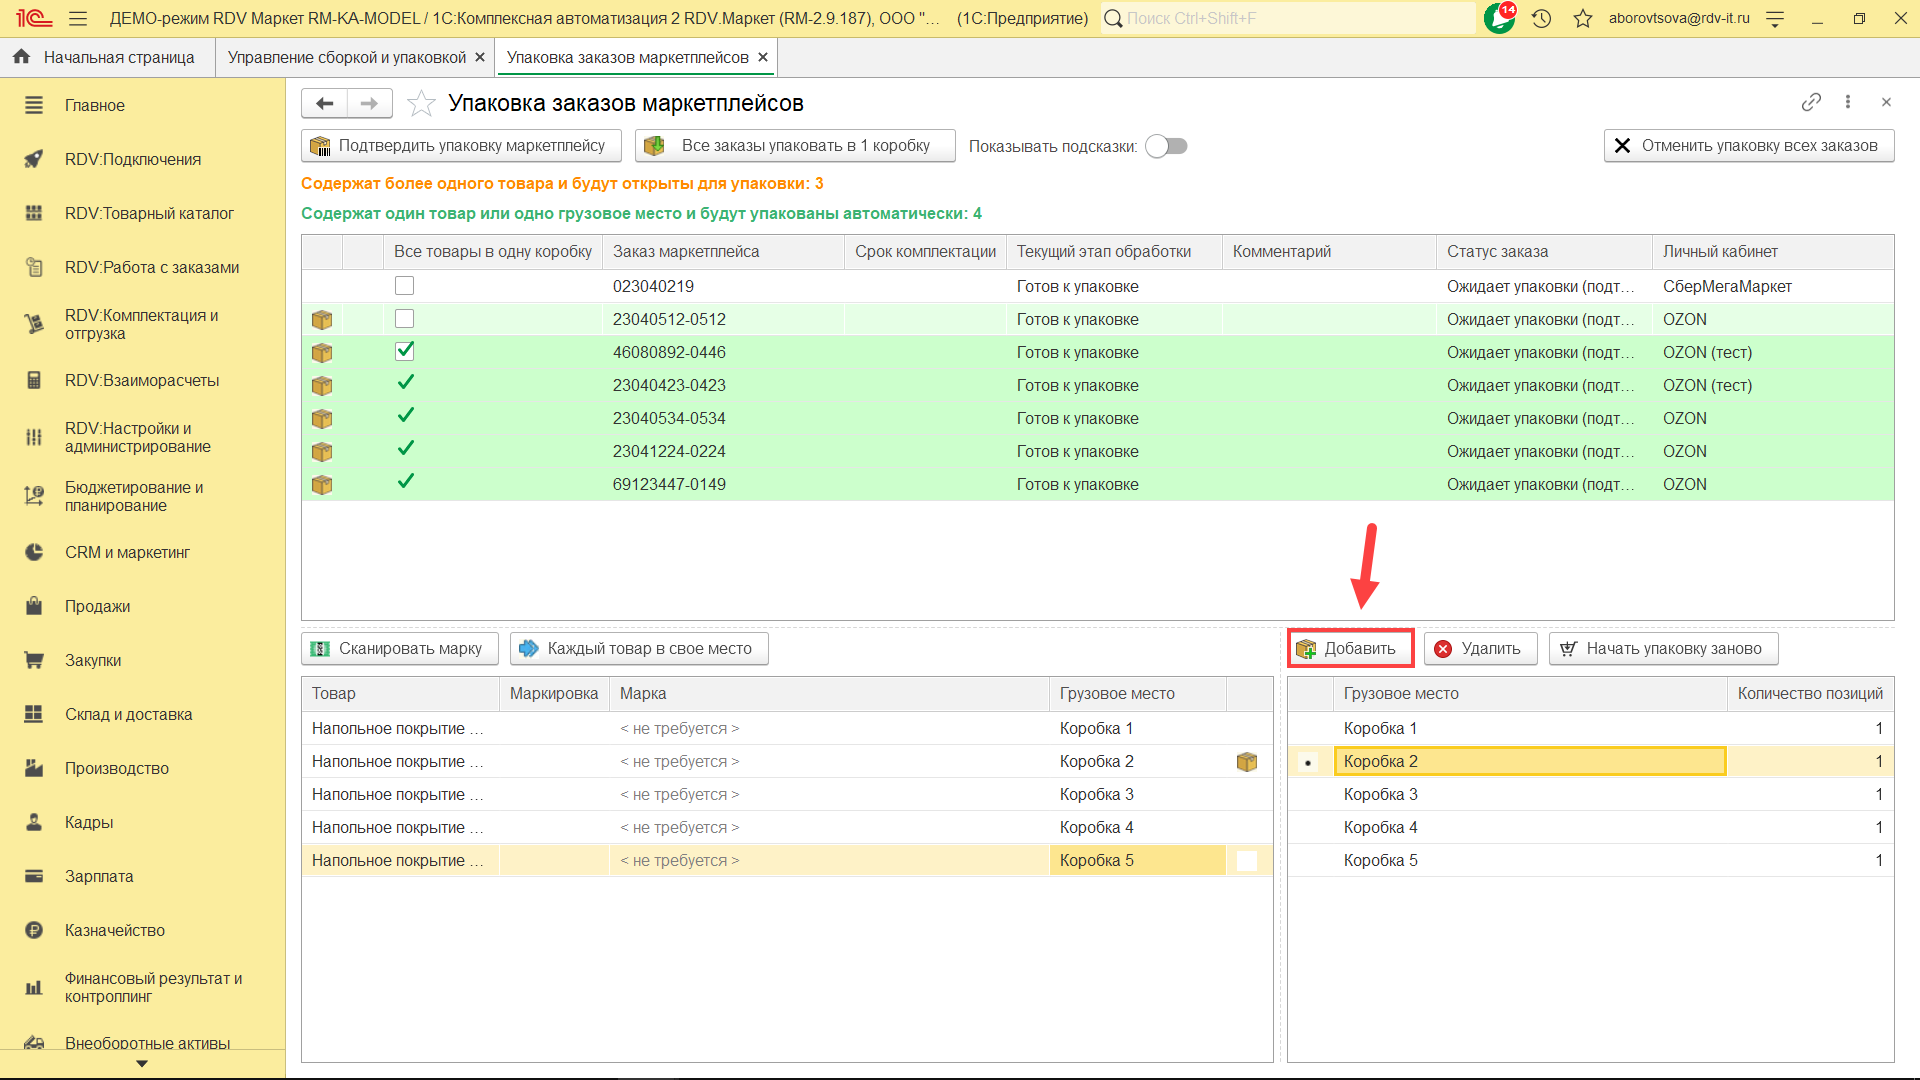Add to favorites with the star icon beside the title
The image size is (1920, 1080).
tap(421, 104)
